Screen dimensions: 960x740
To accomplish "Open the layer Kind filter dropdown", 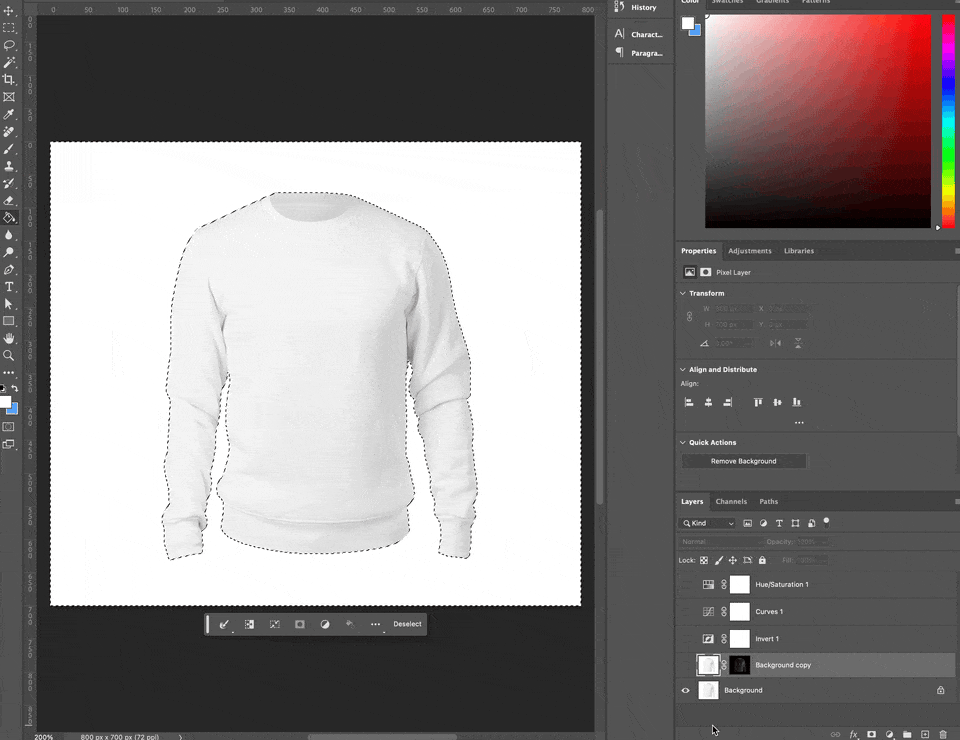I will coord(707,523).
